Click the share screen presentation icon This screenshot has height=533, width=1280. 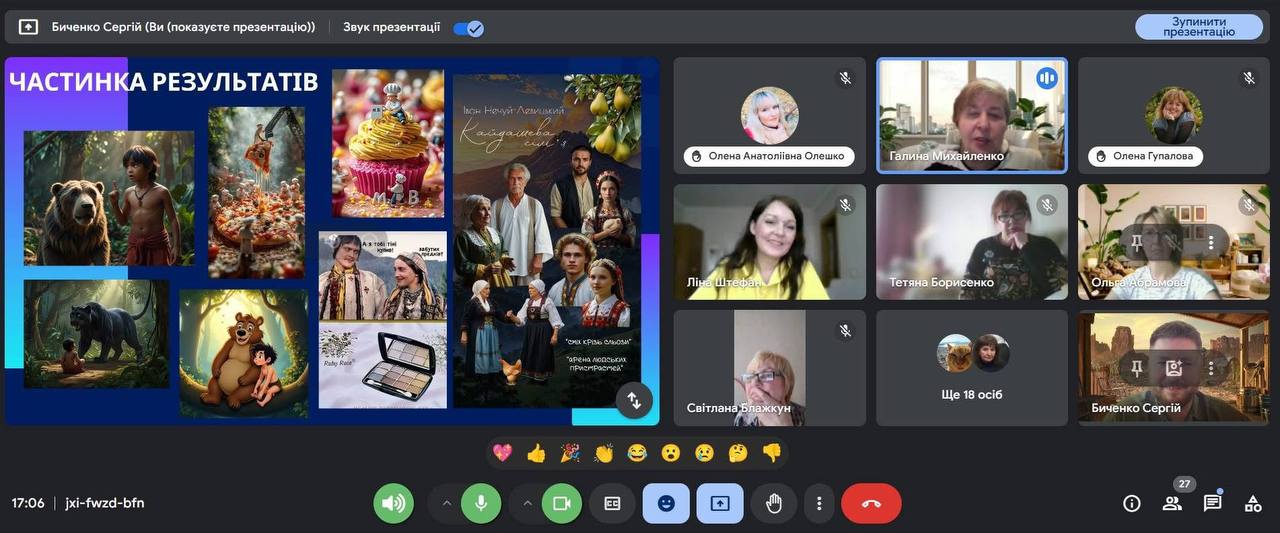click(x=720, y=503)
